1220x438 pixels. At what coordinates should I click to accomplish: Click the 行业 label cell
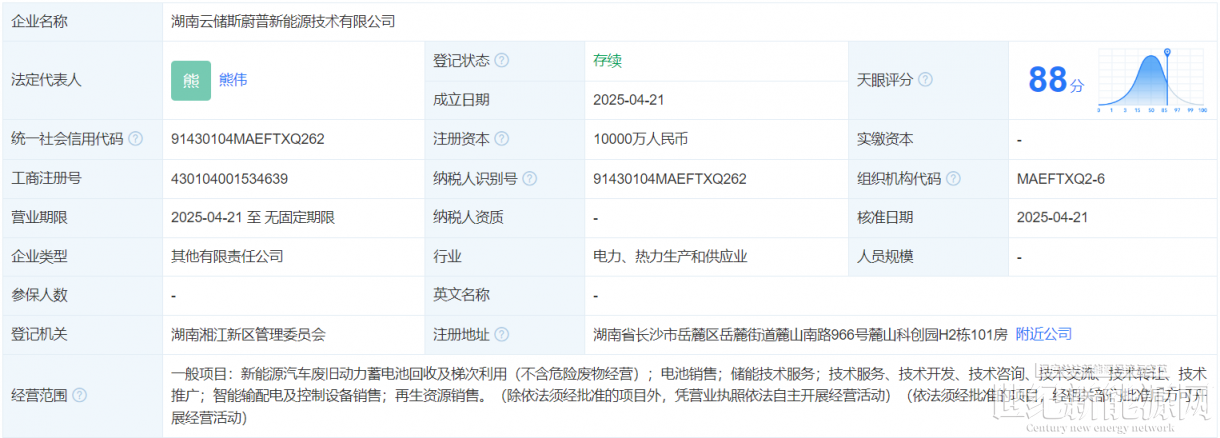[x=505, y=256]
